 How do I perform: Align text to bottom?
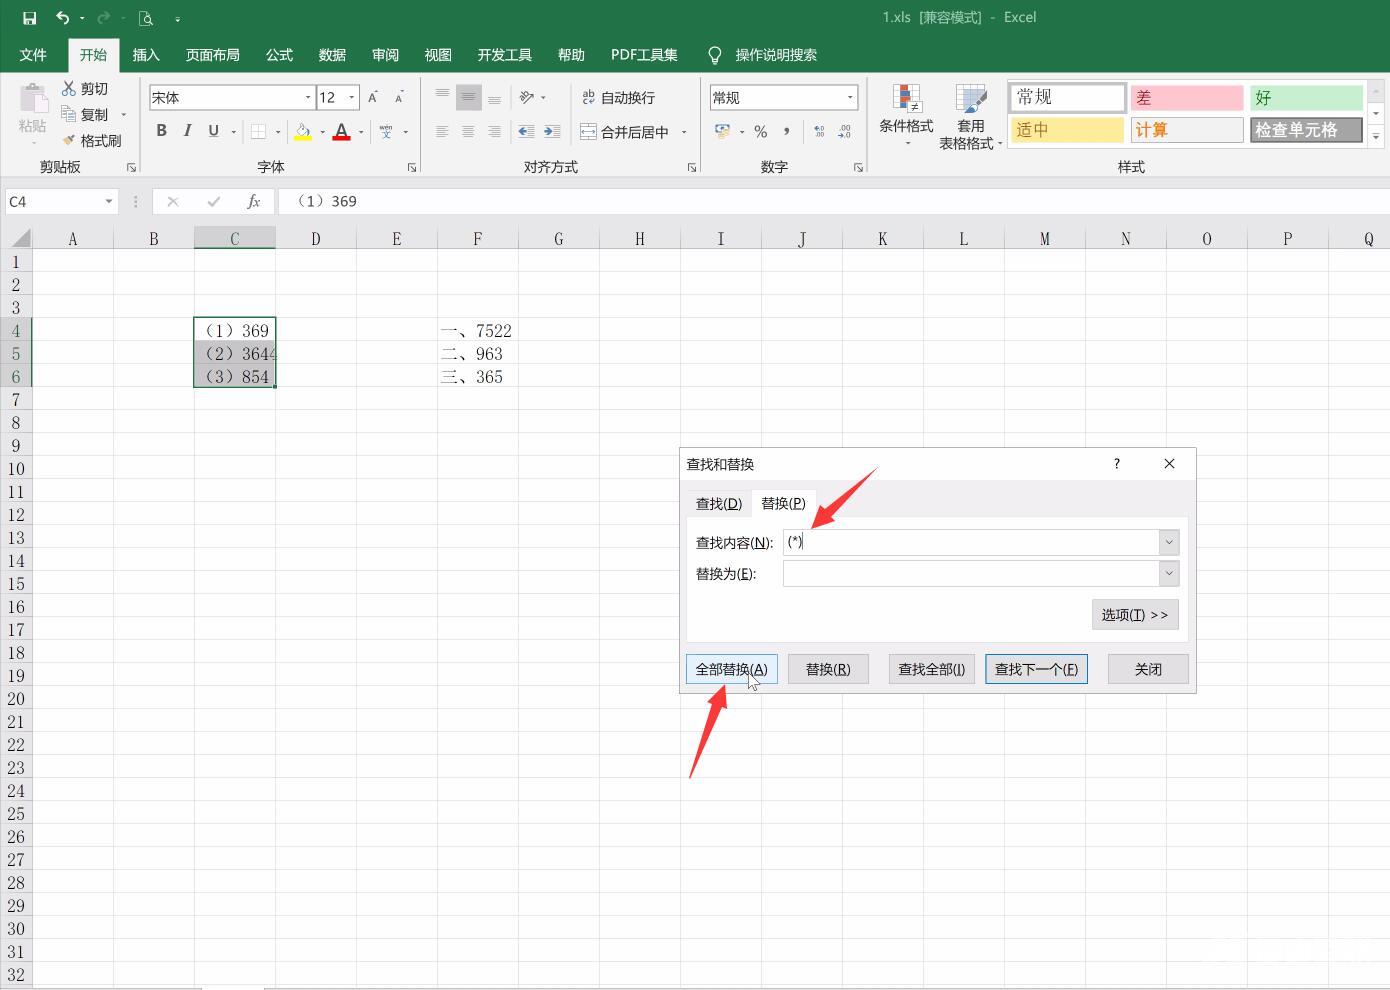(494, 97)
